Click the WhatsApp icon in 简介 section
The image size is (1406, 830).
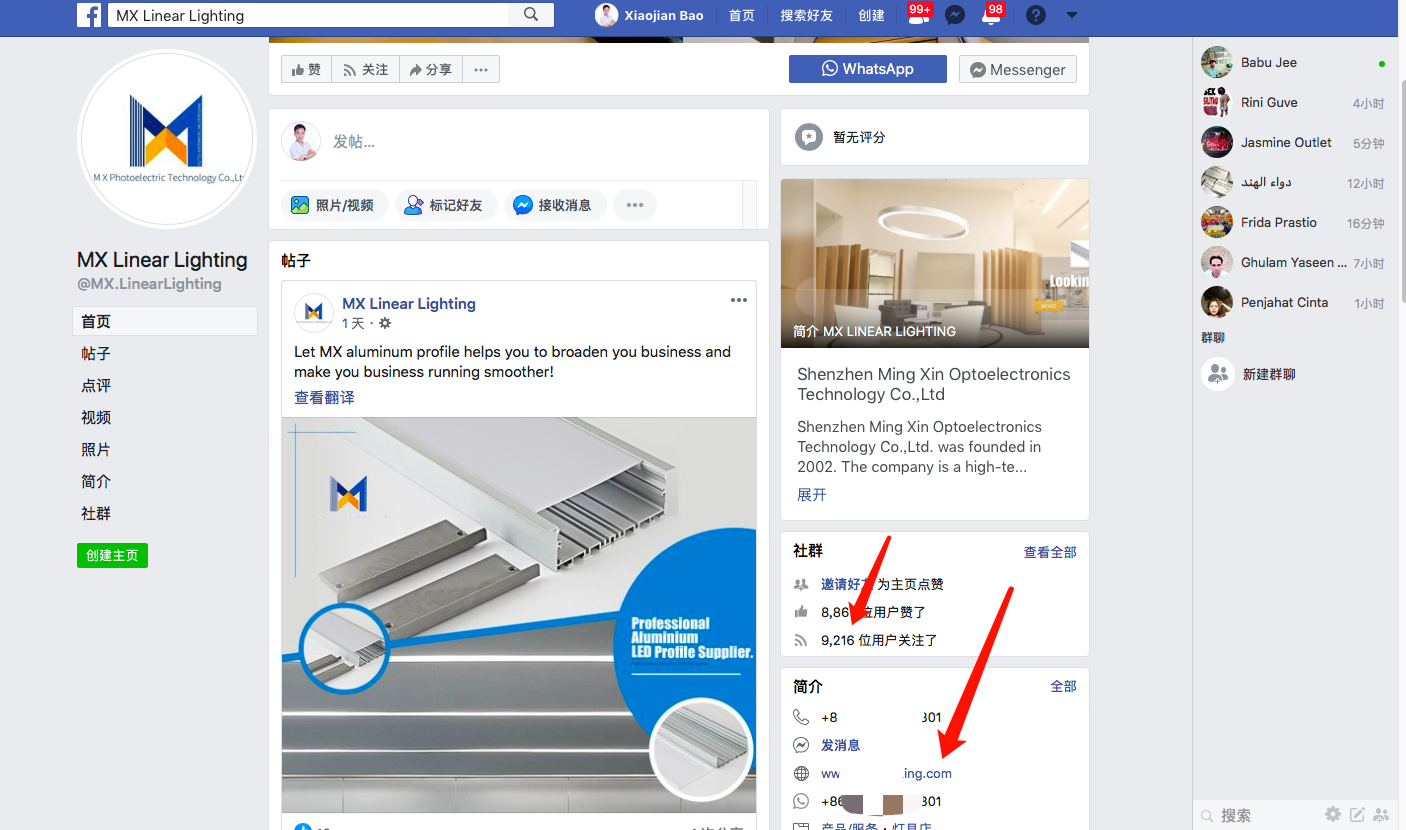point(801,801)
